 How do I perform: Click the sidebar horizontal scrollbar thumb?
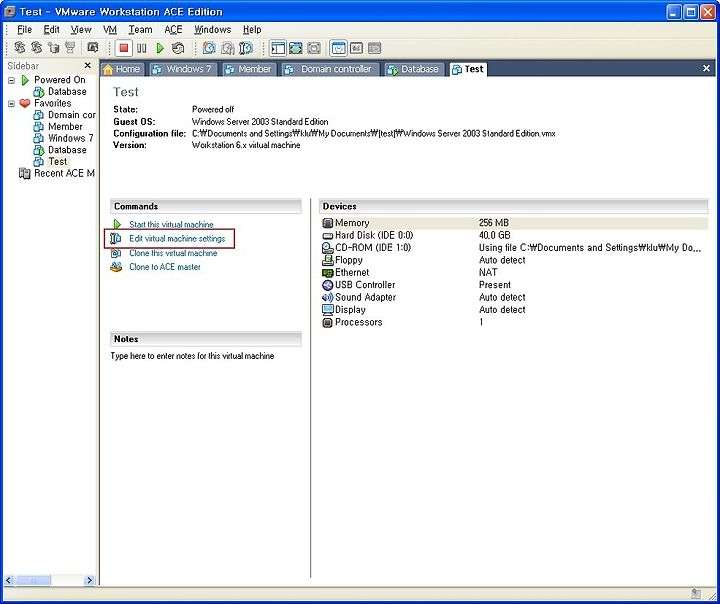click(33, 581)
